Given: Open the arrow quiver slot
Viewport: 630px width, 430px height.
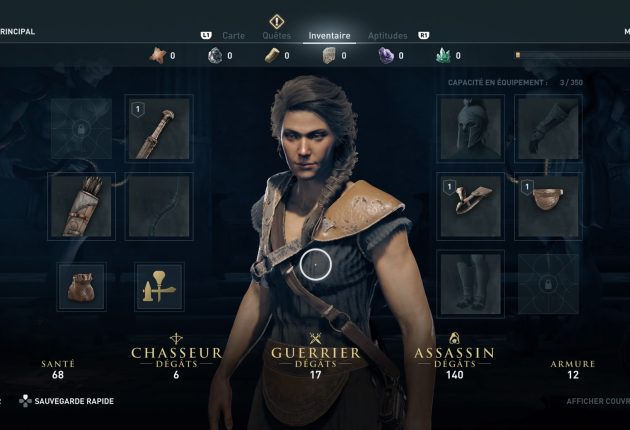Looking at the screenshot, I should (82, 207).
